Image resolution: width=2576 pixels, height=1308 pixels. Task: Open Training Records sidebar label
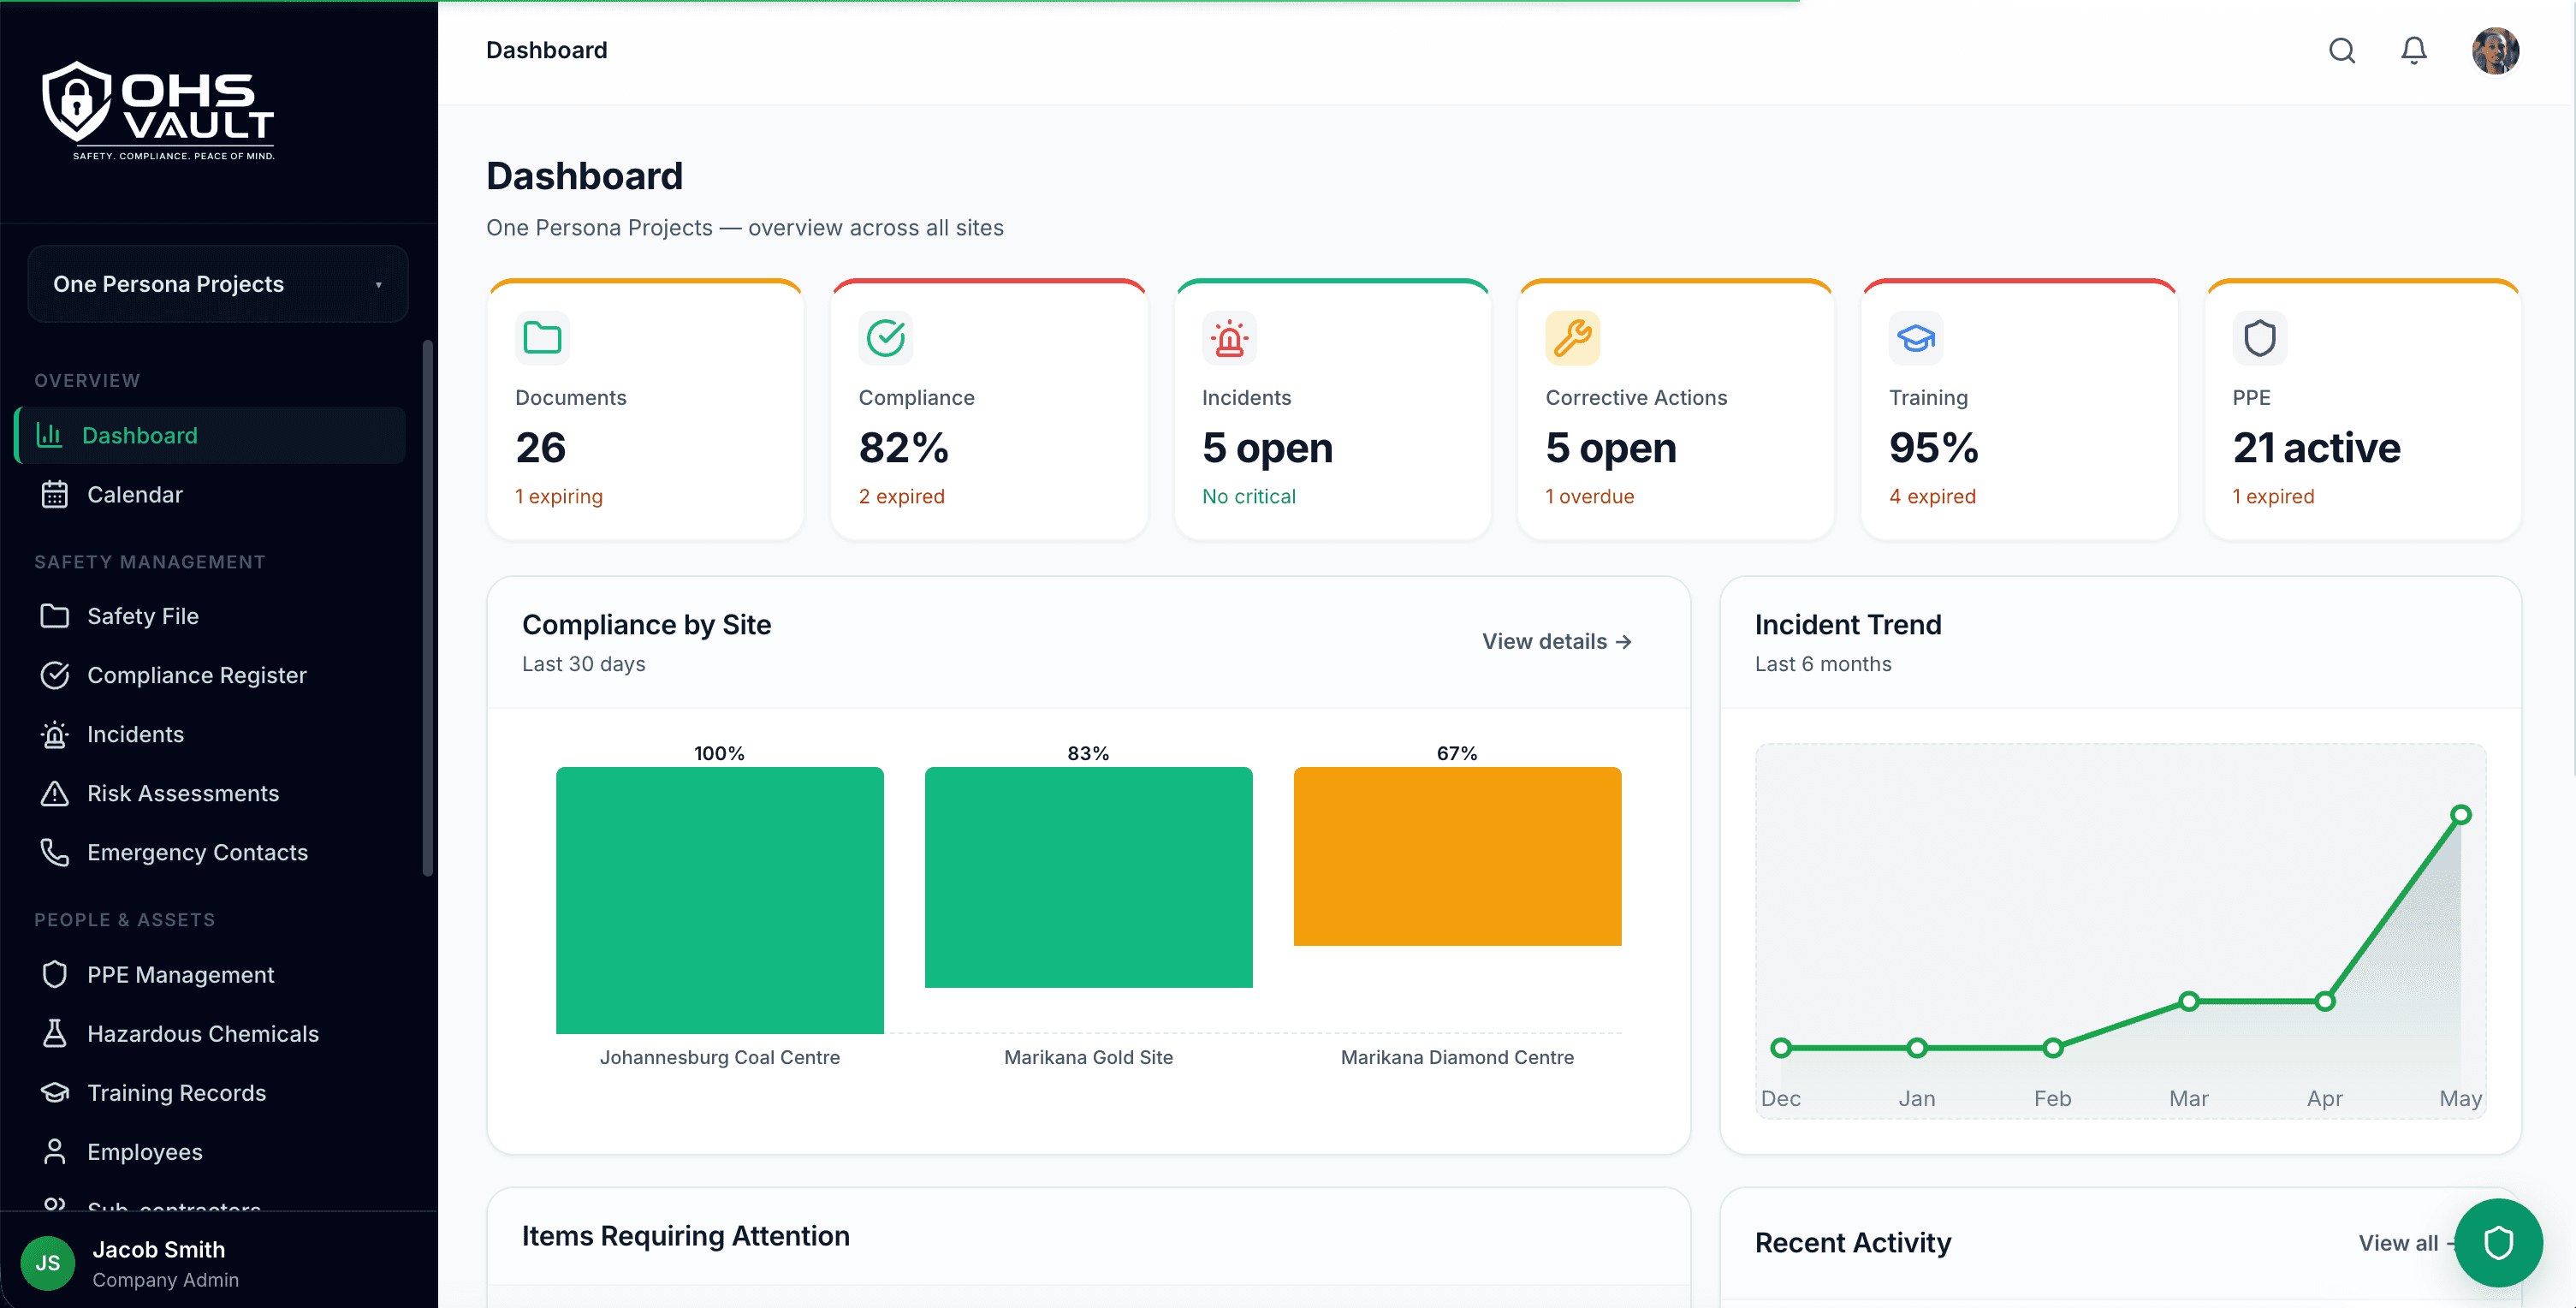coord(177,1092)
